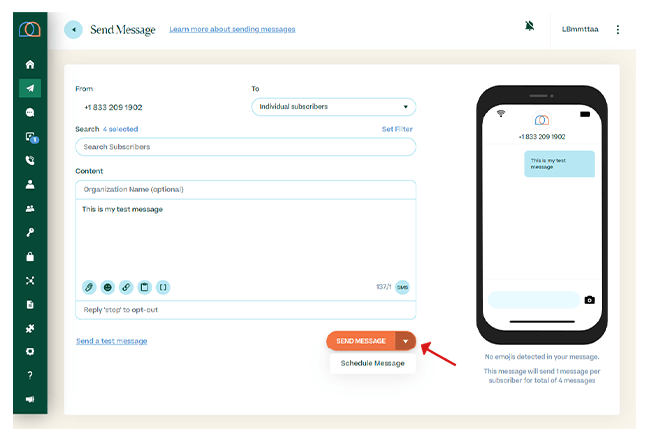The height and width of the screenshot is (444, 649).
Task: Select the paper plane Send Message sidebar item
Action: [x=30, y=88]
